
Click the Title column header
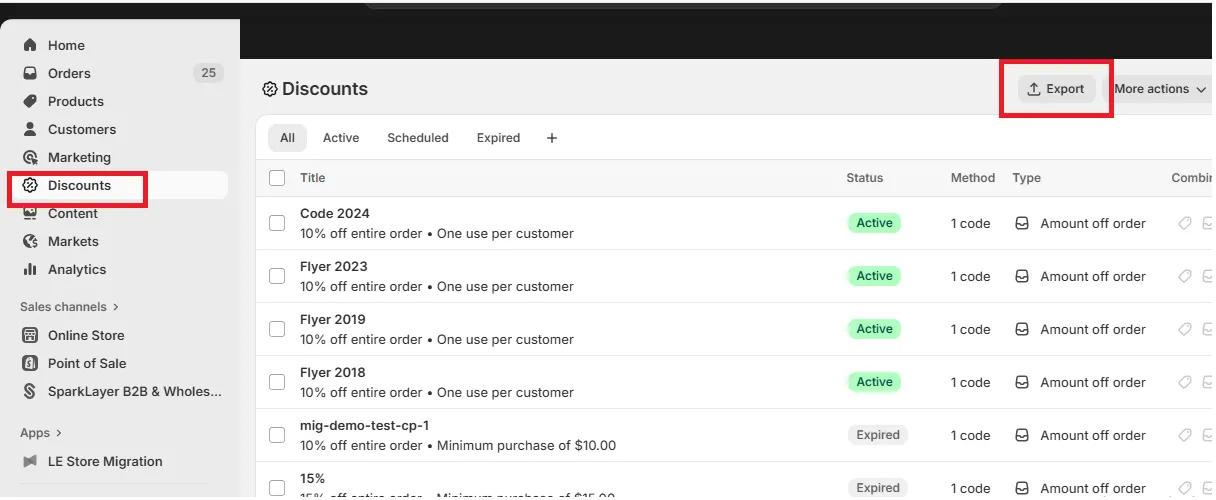coord(312,178)
